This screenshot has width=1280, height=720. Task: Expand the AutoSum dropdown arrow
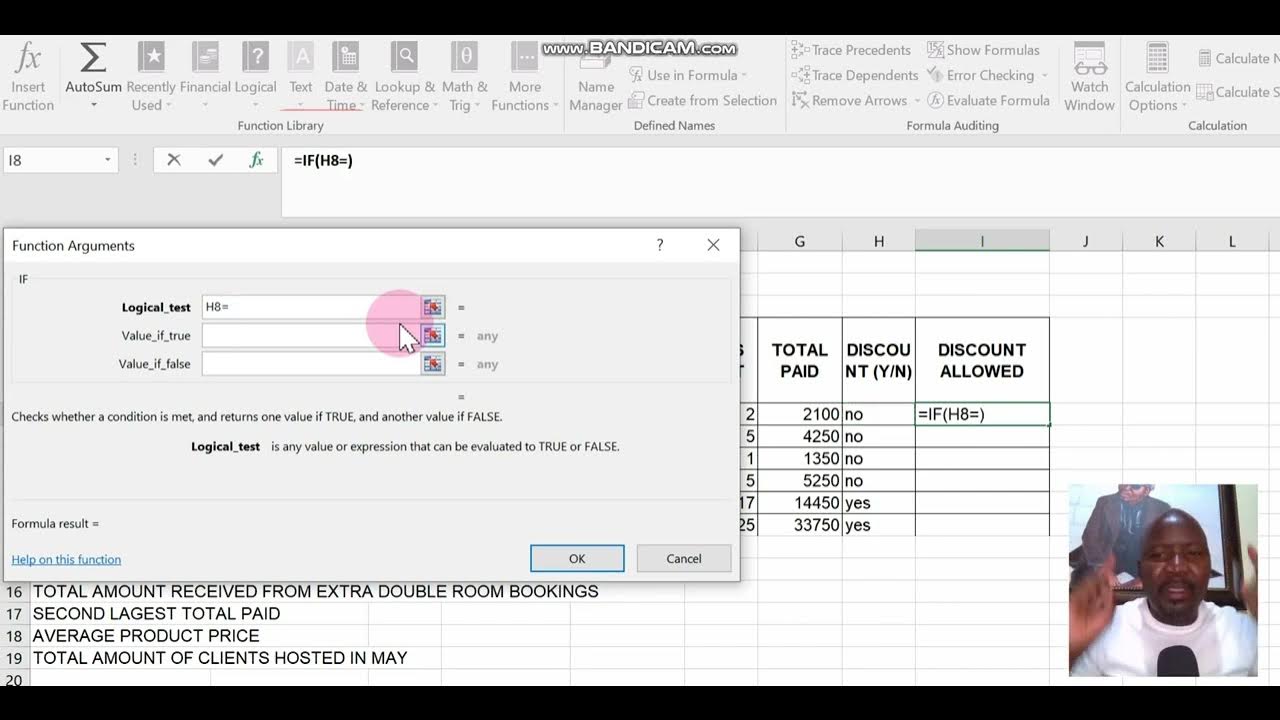click(x=93, y=105)
